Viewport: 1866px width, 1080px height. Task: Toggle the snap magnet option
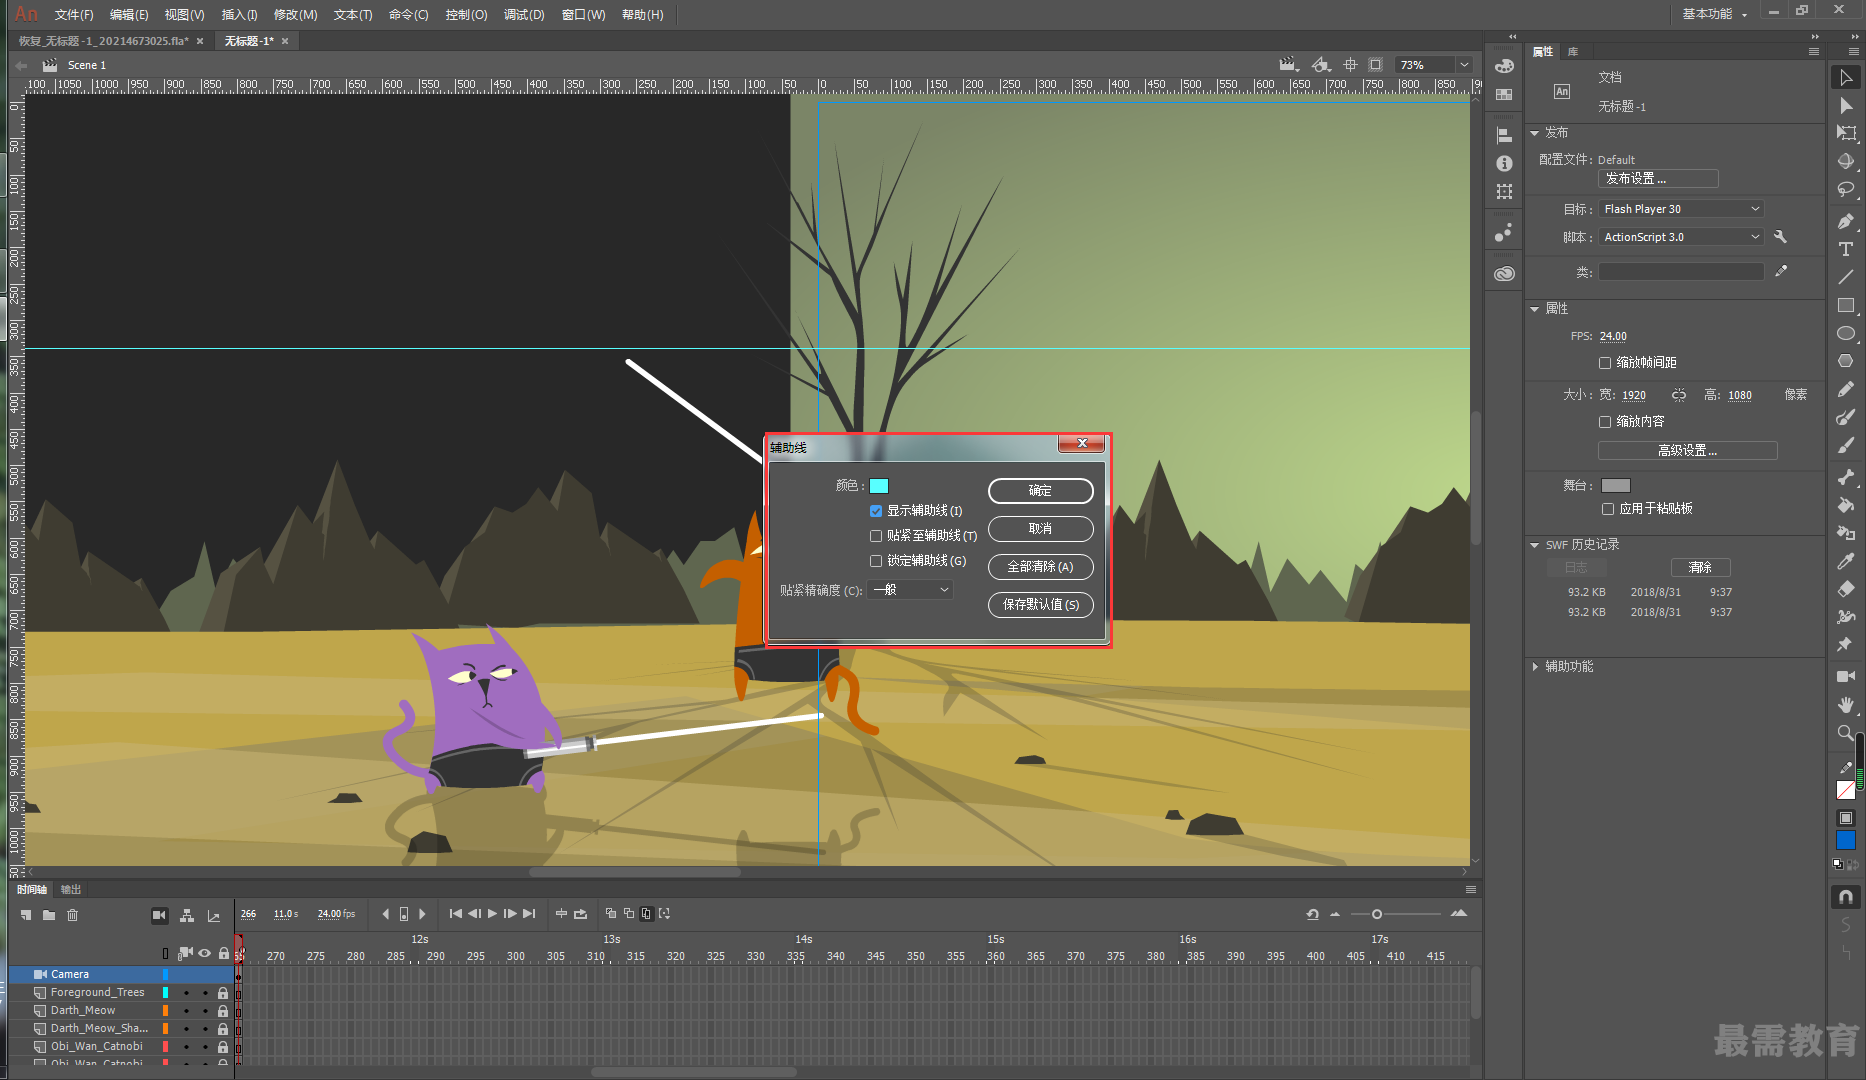tap(1846, 896)
